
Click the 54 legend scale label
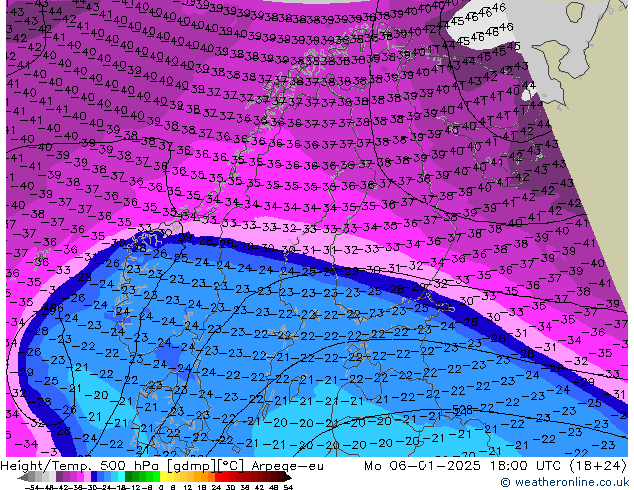[x=288, y=488]
